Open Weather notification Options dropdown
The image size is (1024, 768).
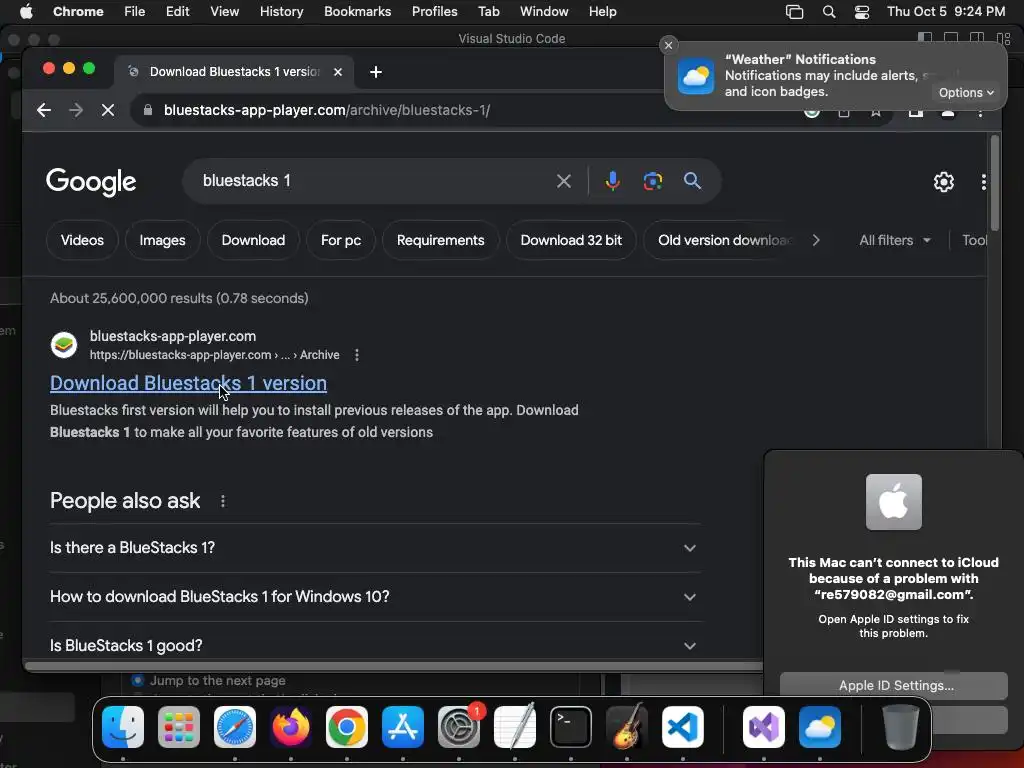pyautogui.click(x=966, y=93)
